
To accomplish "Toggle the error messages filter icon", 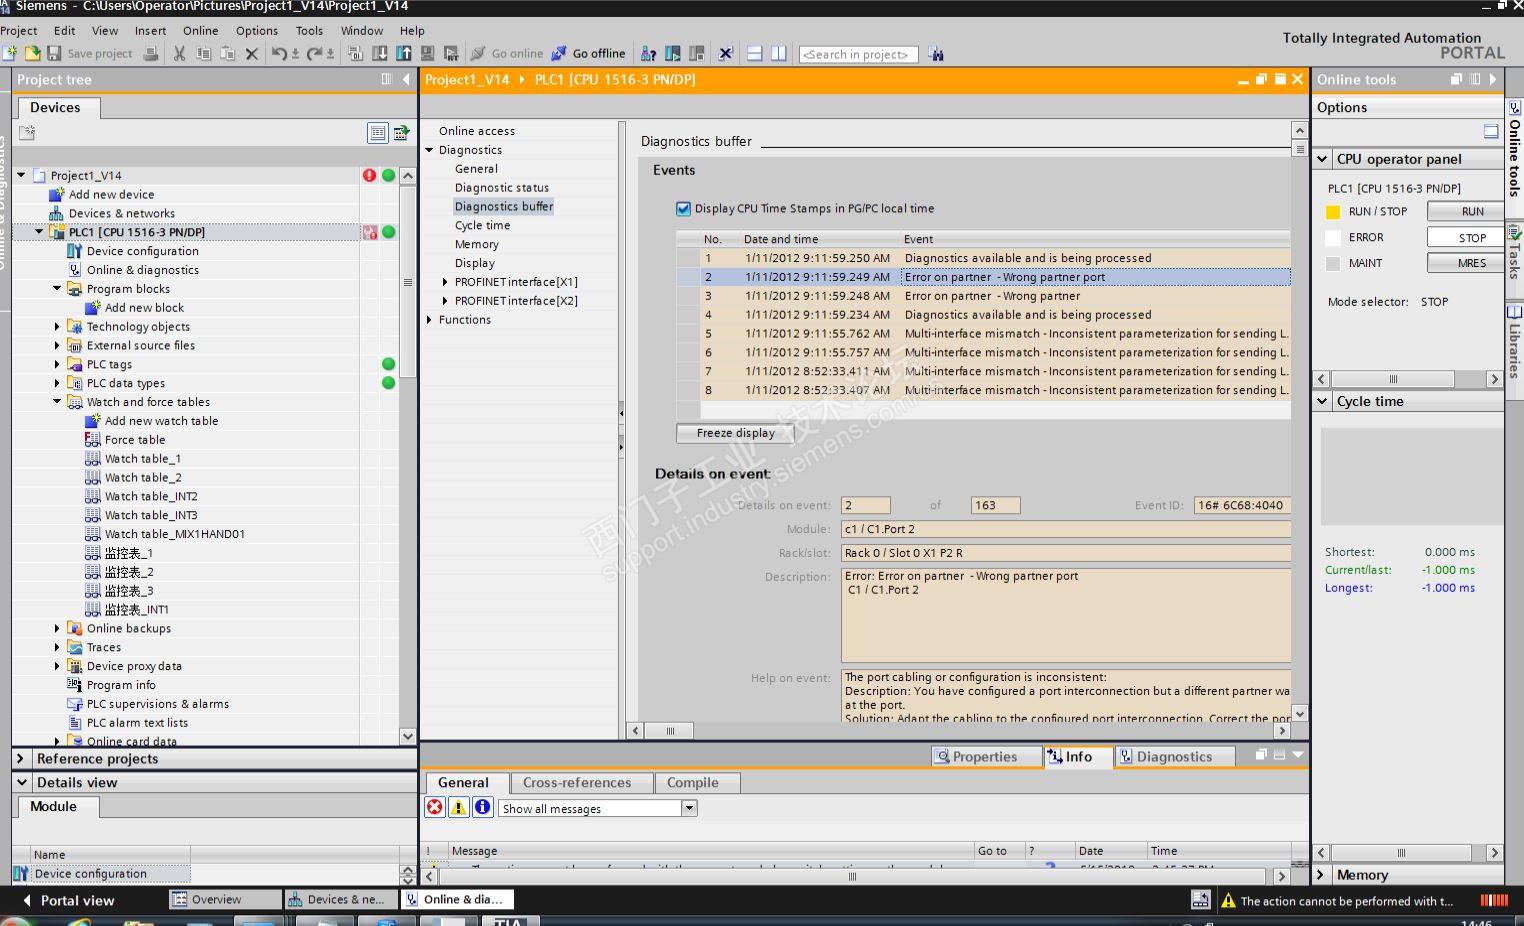I will point(435,808).
